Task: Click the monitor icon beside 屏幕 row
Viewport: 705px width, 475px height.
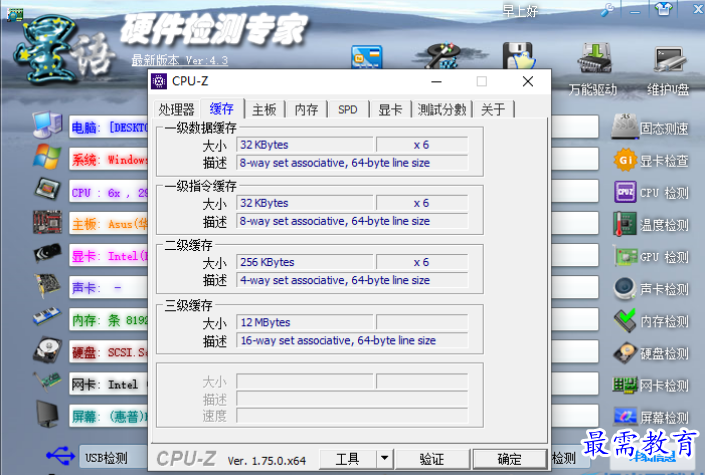Action: tap(47, 414)
